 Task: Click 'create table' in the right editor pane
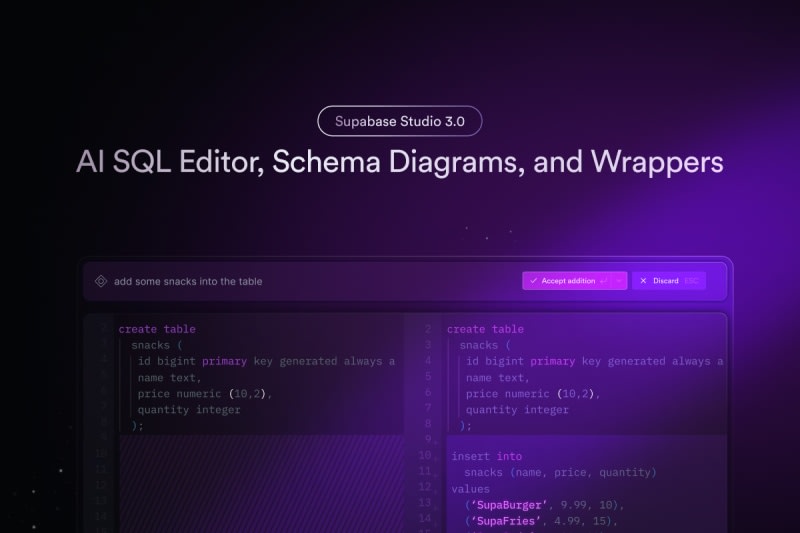(x=485, y=329)
